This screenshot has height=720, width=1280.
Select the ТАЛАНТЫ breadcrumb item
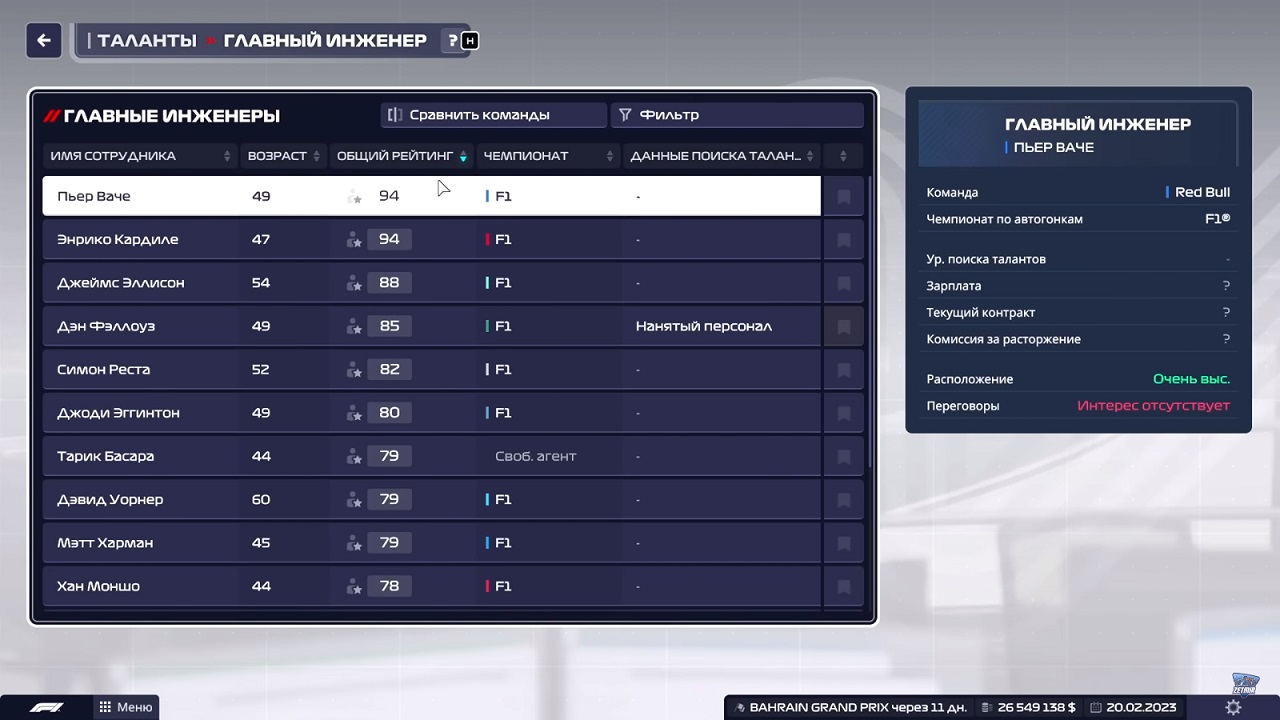[x=145, y=40]
